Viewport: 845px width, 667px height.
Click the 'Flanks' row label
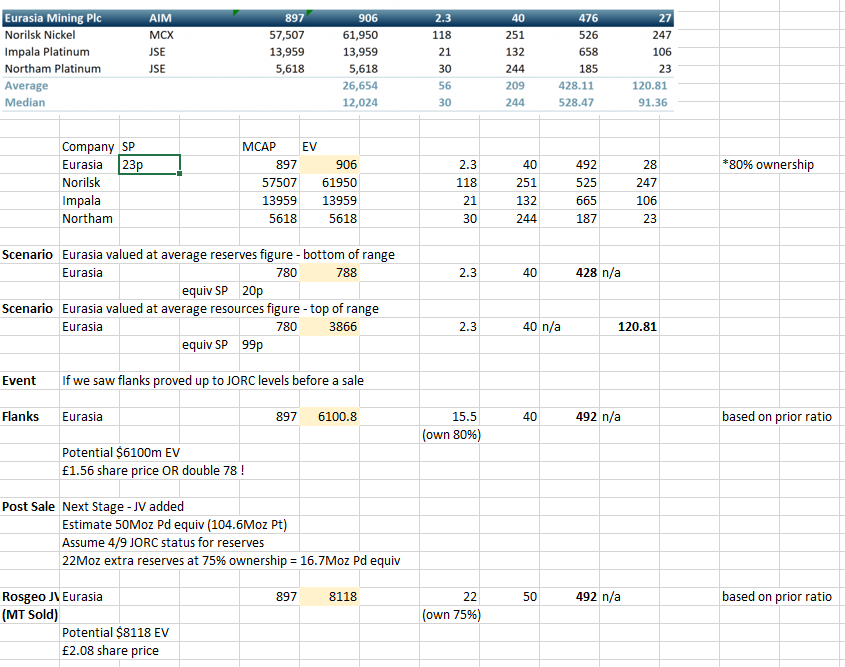(20, 416)
